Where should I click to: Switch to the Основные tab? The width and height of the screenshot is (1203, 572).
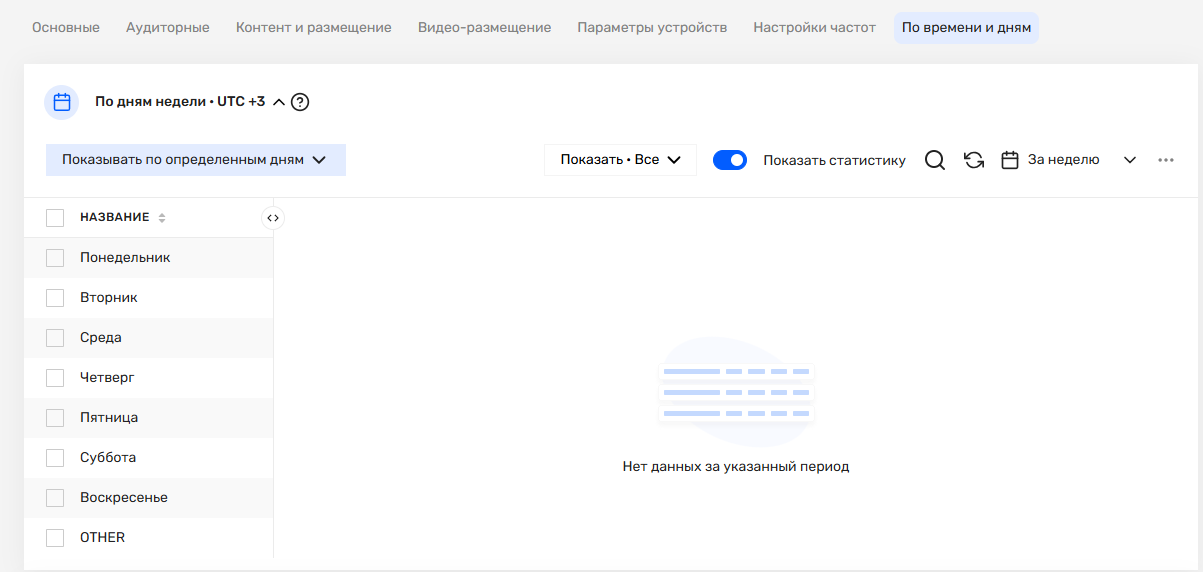click(66, 28)
